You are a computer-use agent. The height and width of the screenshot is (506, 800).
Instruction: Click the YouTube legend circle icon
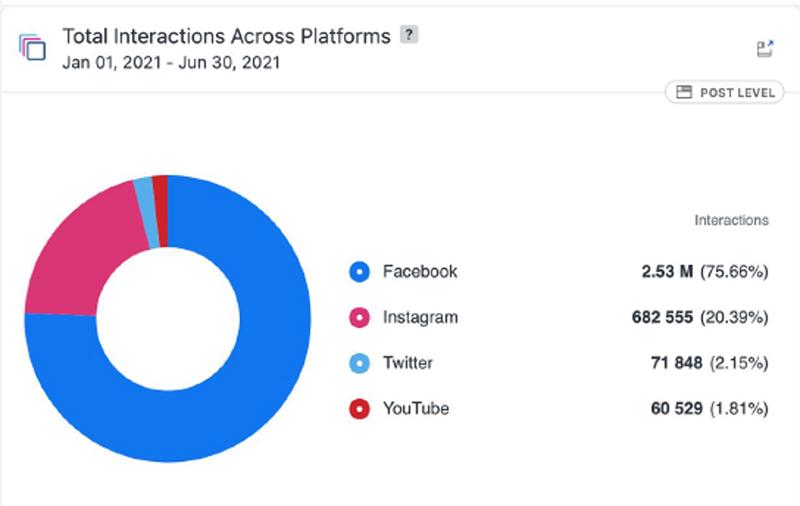click(x=359, y=409)
